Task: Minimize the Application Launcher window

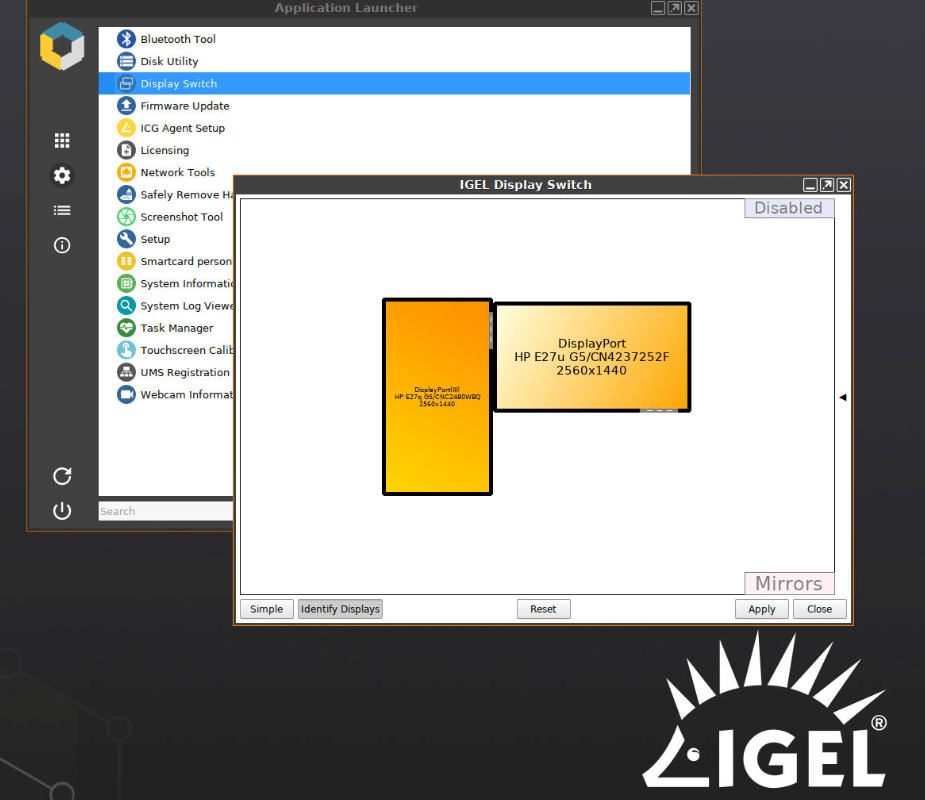Action: (658, 8)
